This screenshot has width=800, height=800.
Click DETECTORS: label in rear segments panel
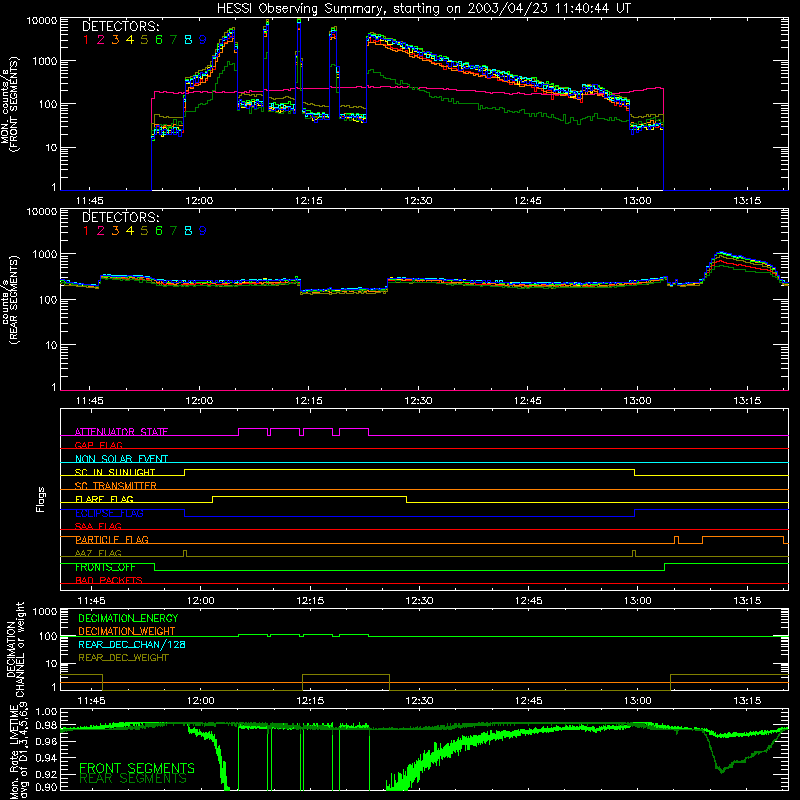[x=120, y=217]
